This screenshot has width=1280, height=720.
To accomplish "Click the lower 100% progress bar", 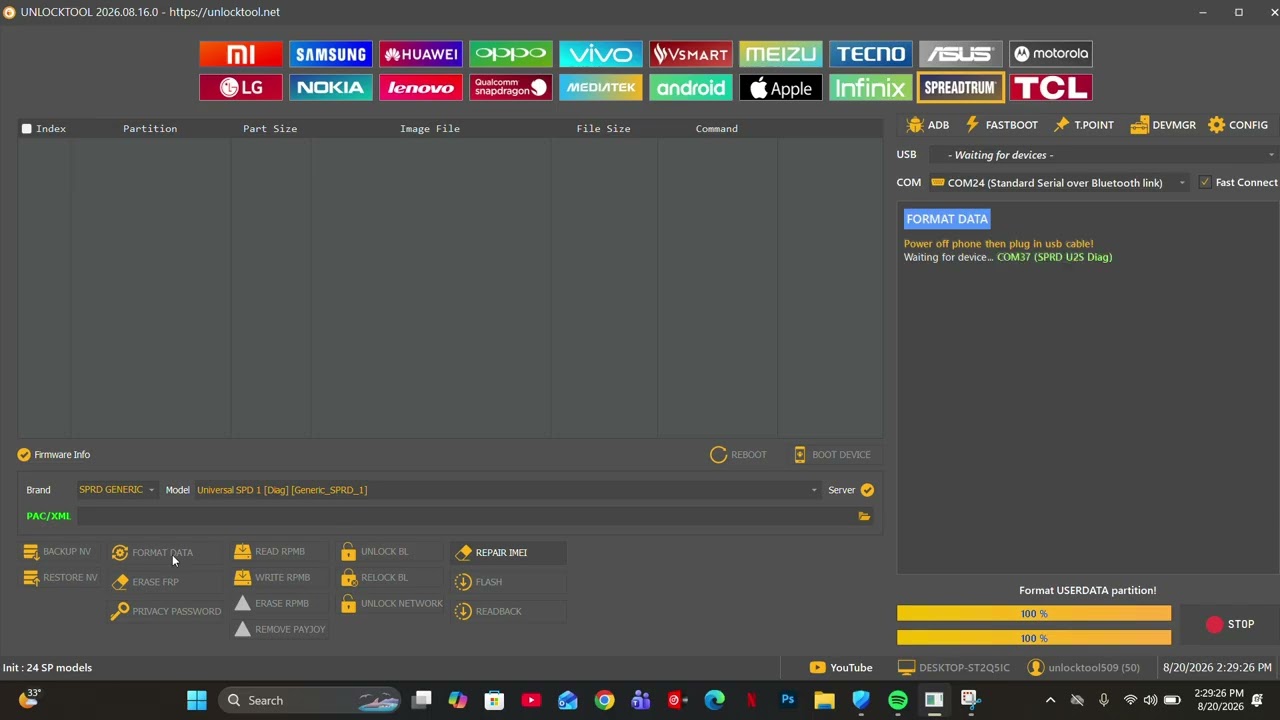I will click(1034, 638).
